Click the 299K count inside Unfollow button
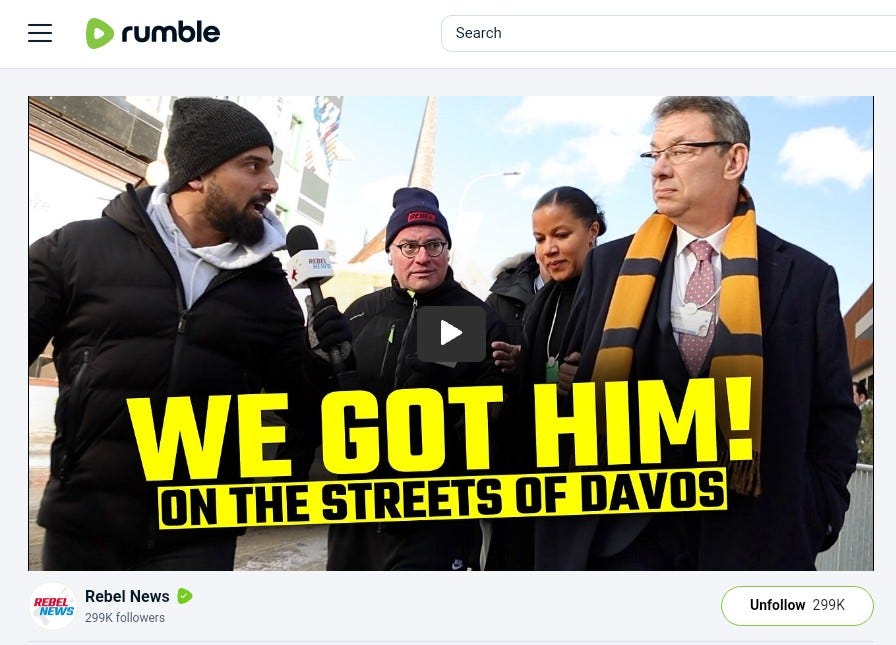 829,605
